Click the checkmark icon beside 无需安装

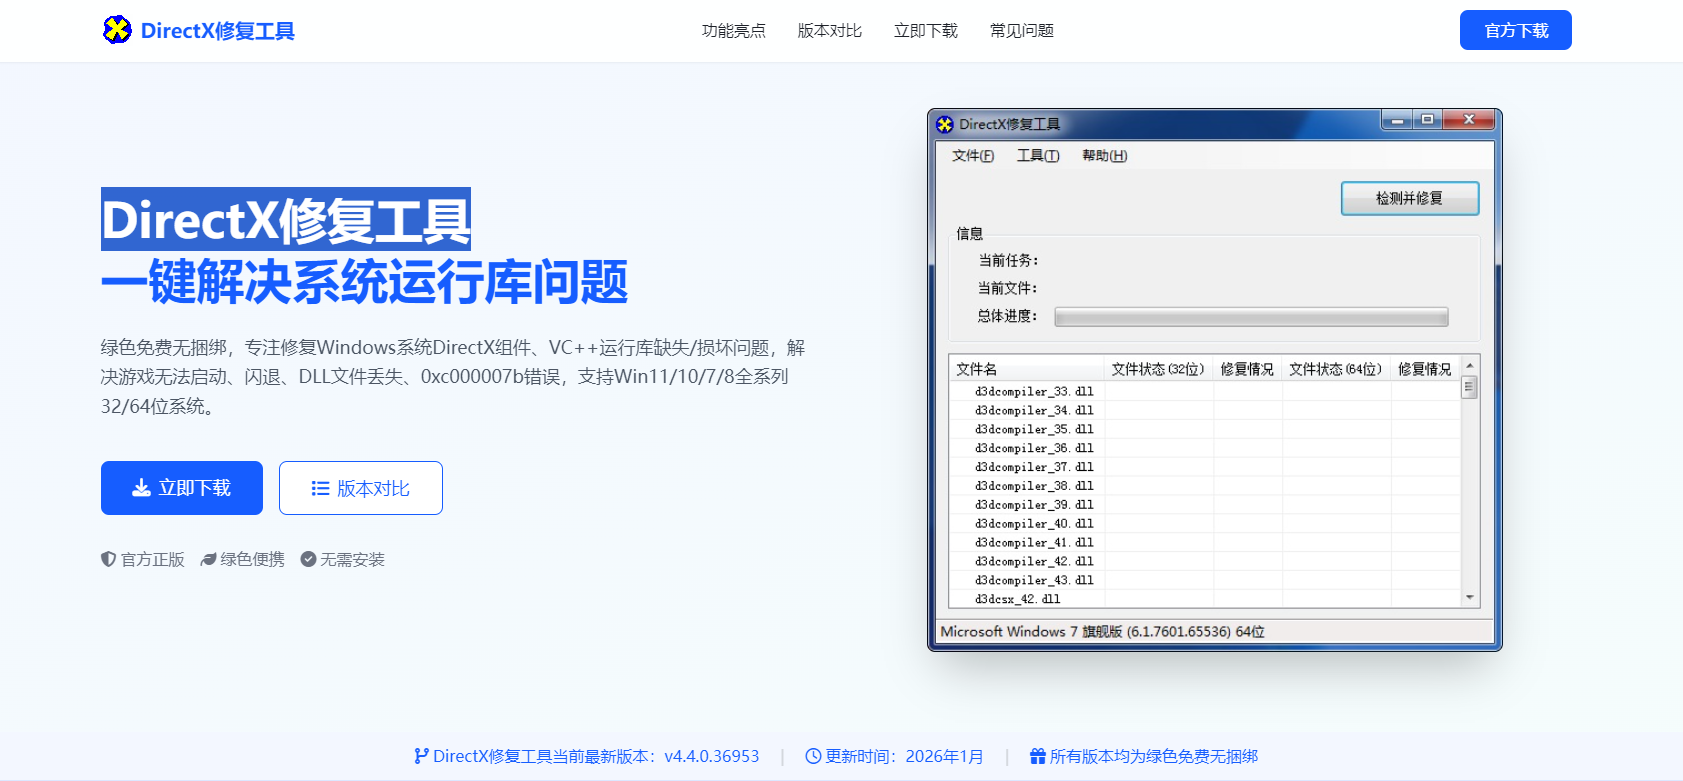tap(308, 559)
